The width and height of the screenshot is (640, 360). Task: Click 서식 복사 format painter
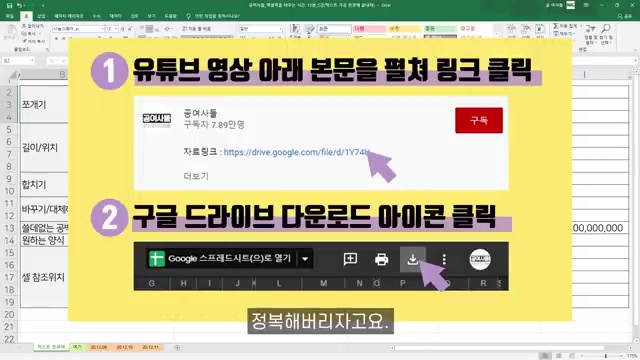pos(33,41)
